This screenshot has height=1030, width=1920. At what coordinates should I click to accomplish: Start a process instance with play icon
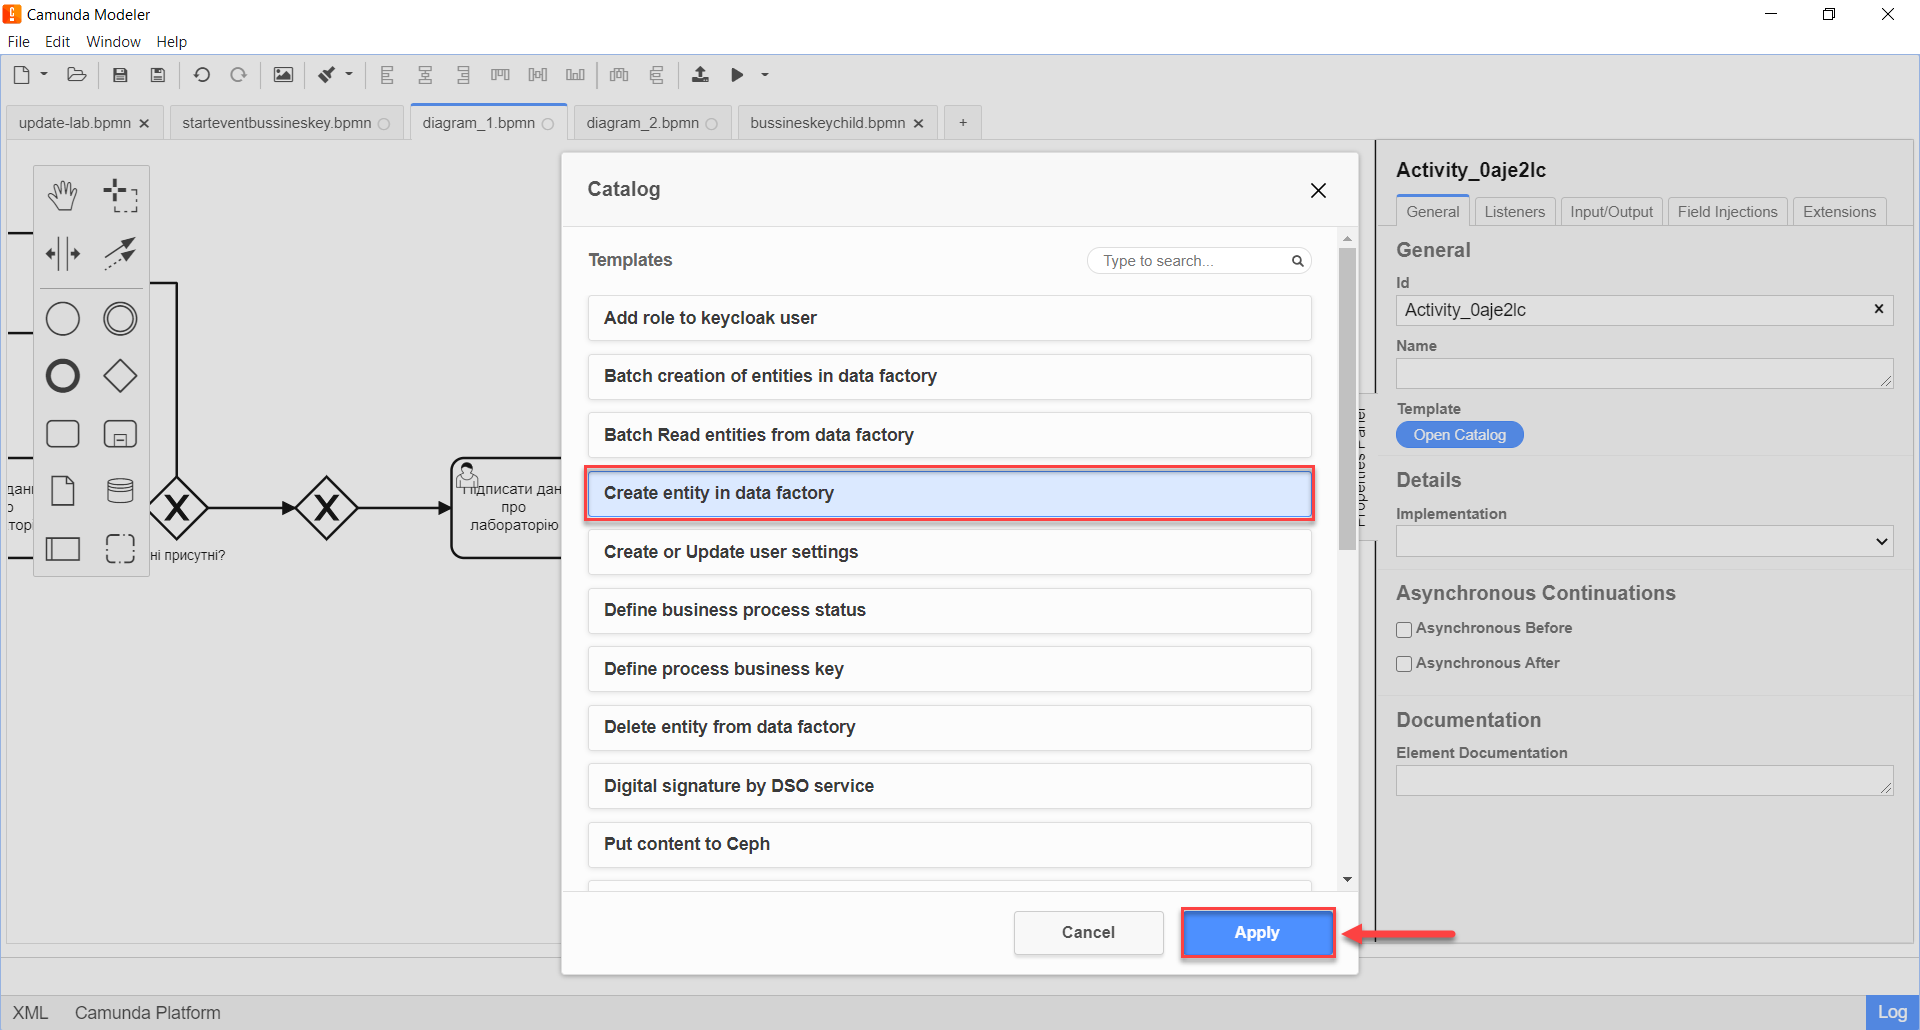[x=737, y=75]
